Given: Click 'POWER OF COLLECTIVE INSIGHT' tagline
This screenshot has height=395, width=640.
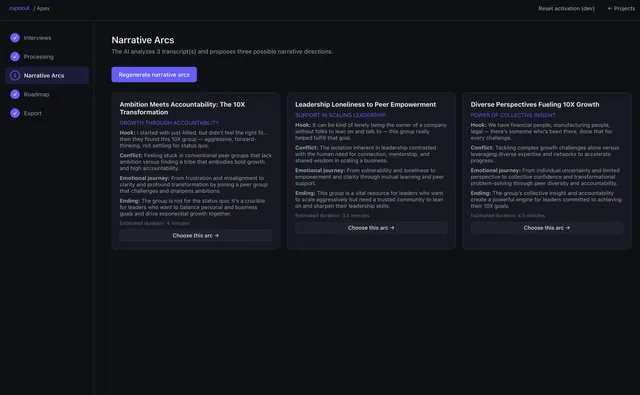Looking at the screenshot, I should (x=513, y=115).
